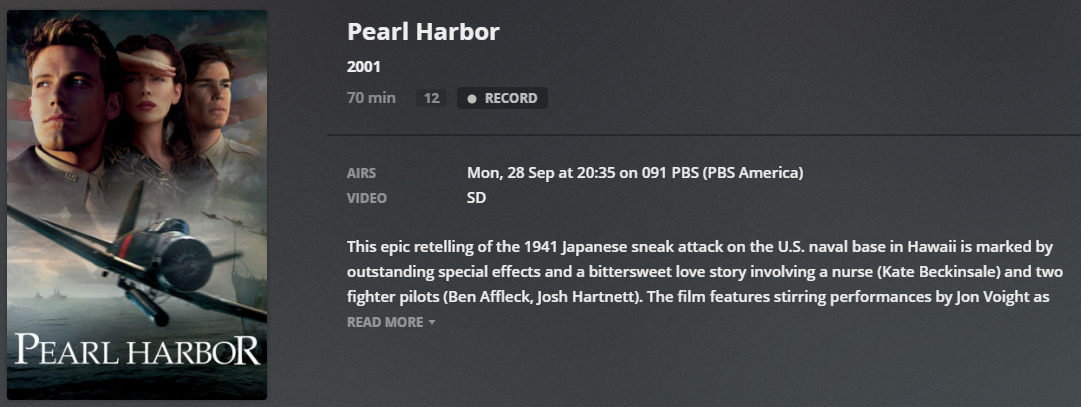1081x407 pixels.
Task: Click the SD video quality value
Action: point(476,198)
